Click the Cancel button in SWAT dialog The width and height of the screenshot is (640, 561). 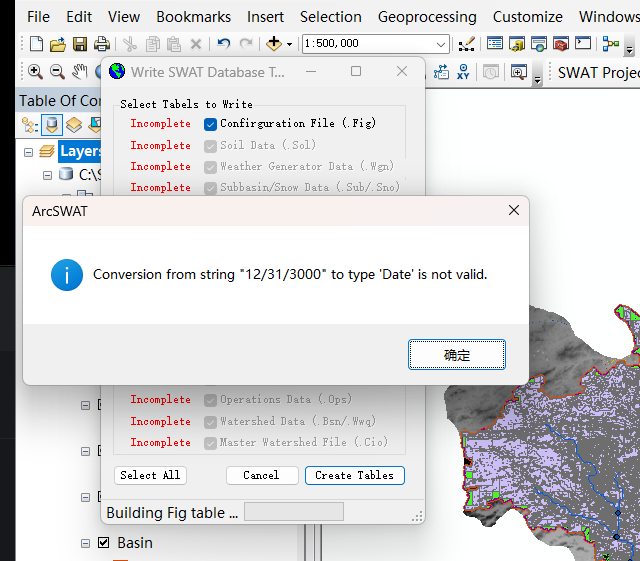(x=262, y=475)
